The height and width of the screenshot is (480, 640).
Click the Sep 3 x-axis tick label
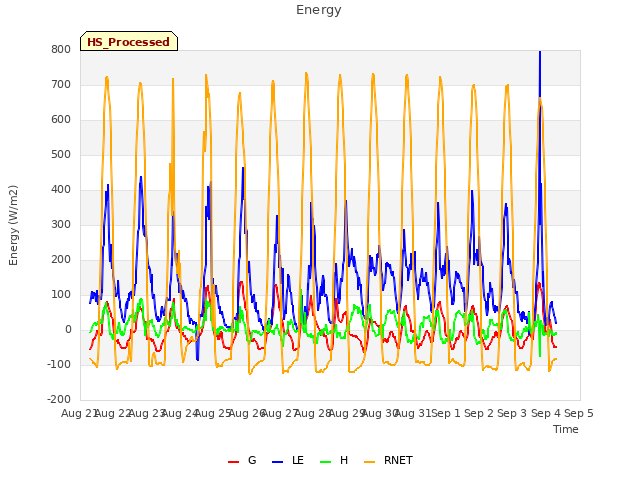(512, 413)
